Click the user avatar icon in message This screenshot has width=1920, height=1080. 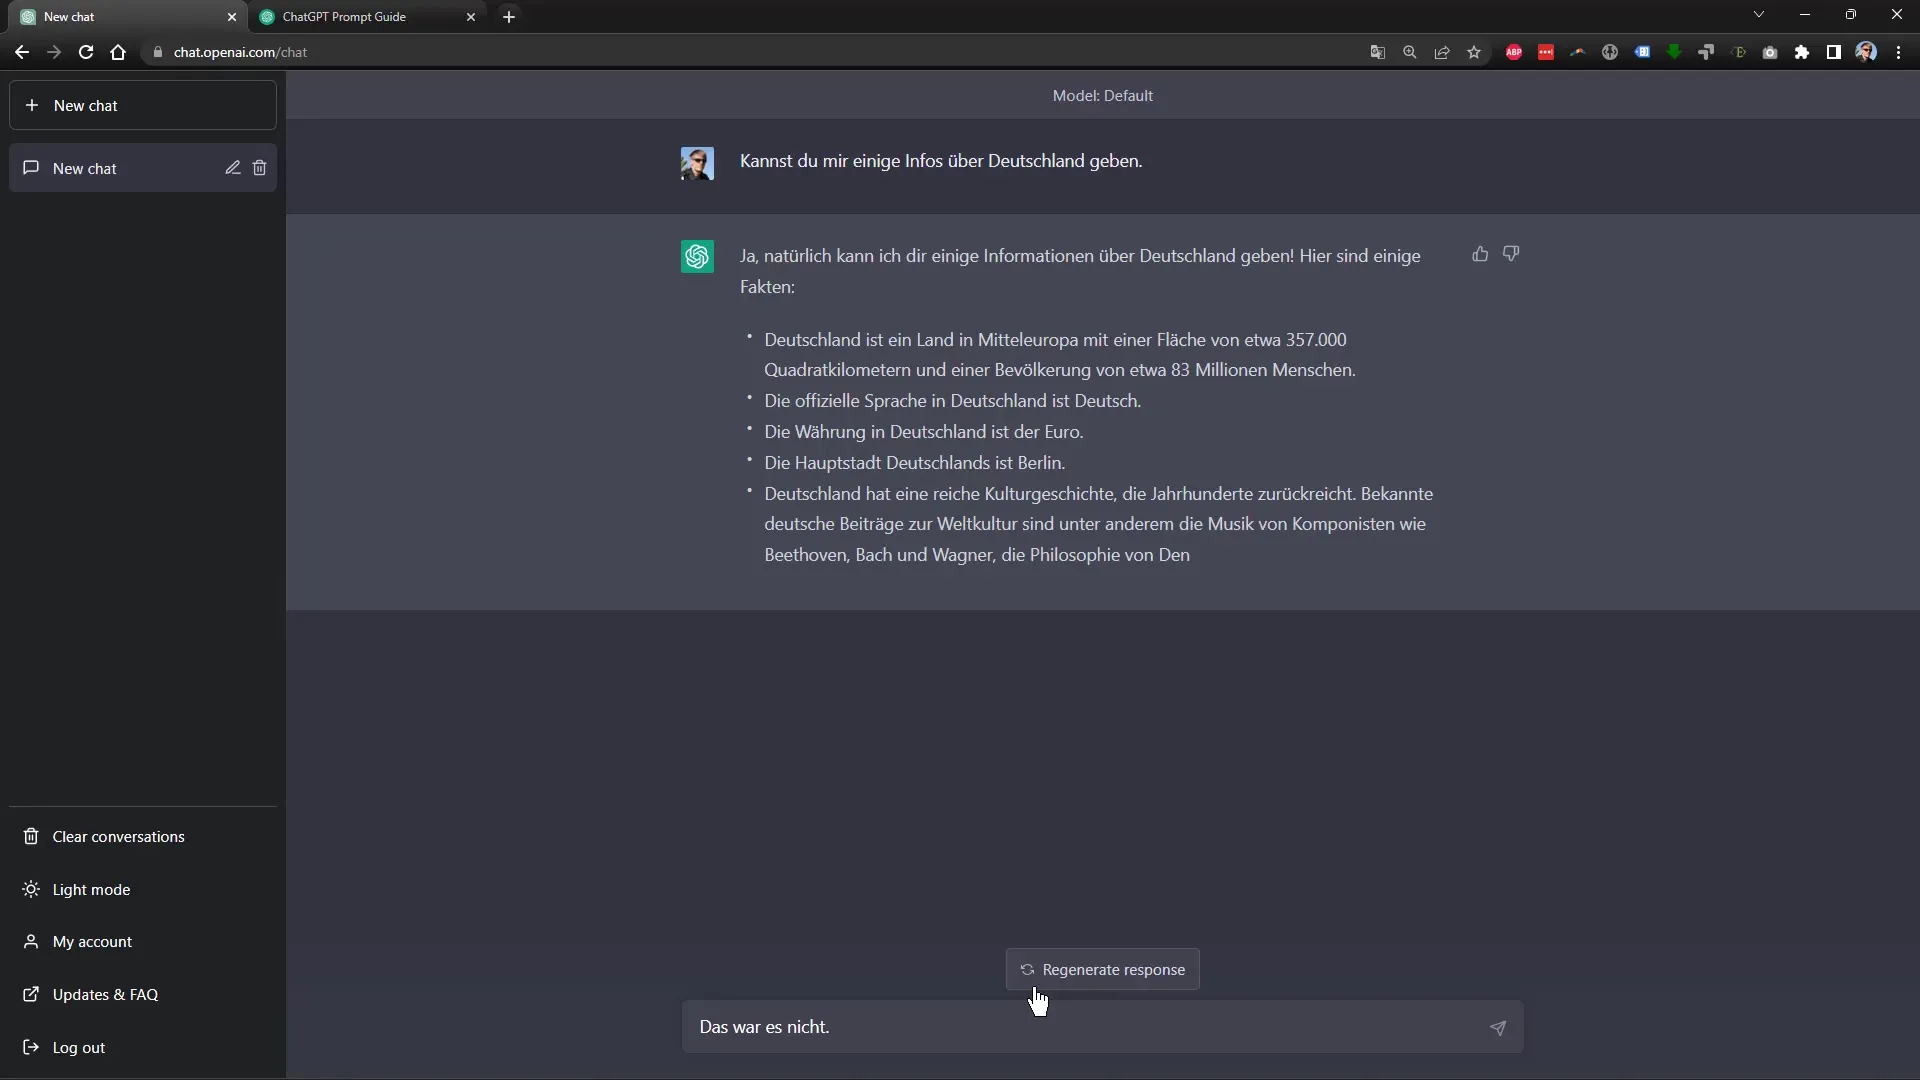pyautogui.click(x=696, y=162)
